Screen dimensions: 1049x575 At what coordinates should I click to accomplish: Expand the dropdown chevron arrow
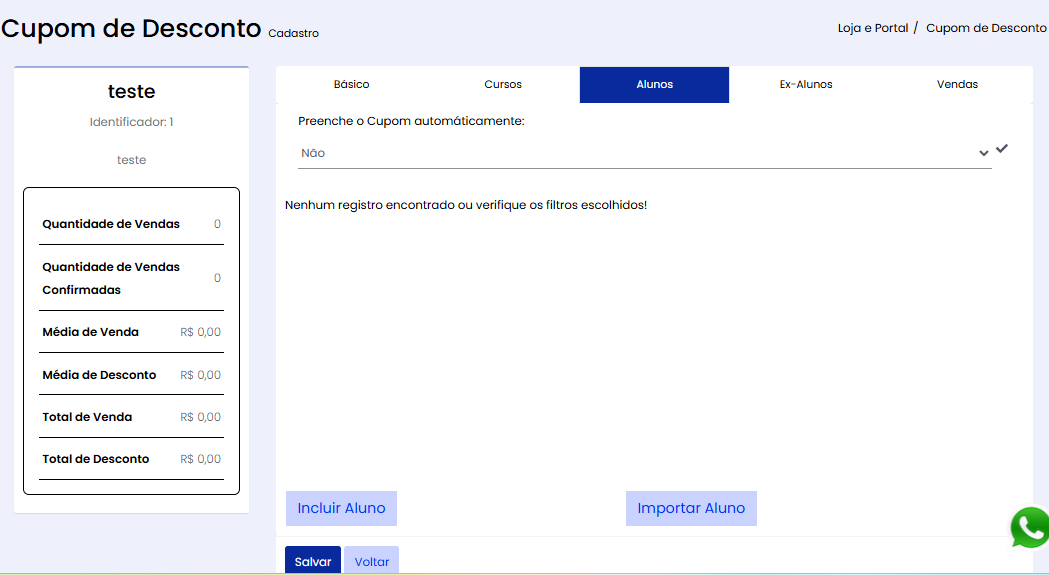pos(984,153)
